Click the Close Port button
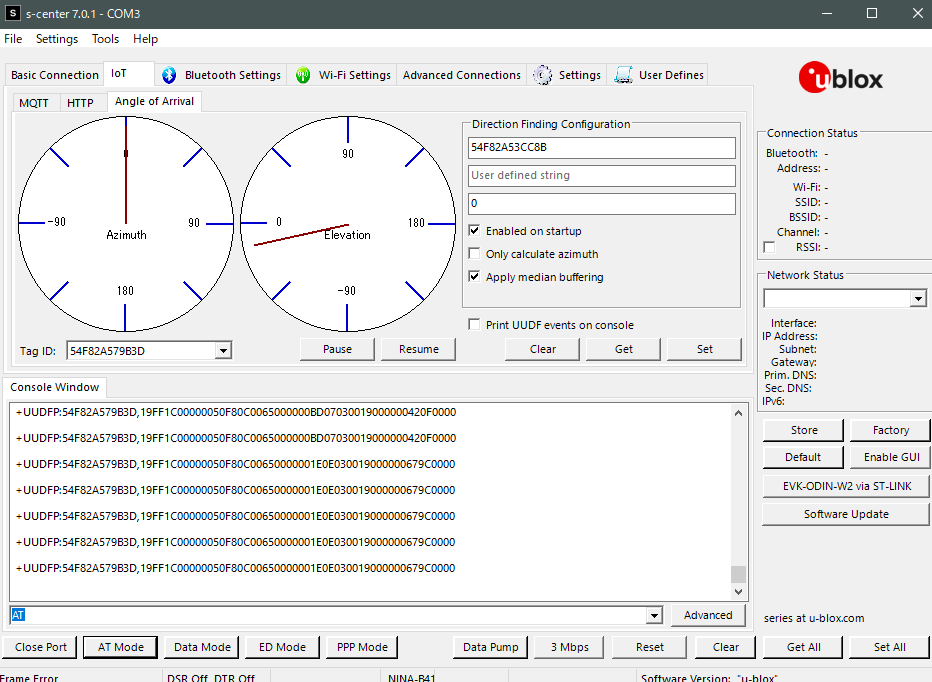Screen dimensions: 932x682 tap(40, 647)
